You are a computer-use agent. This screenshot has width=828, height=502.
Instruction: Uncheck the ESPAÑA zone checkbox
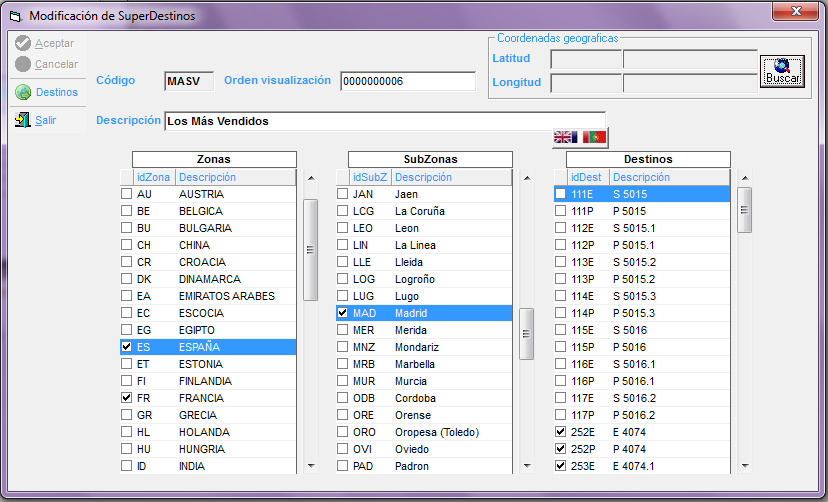pos(126,347)
